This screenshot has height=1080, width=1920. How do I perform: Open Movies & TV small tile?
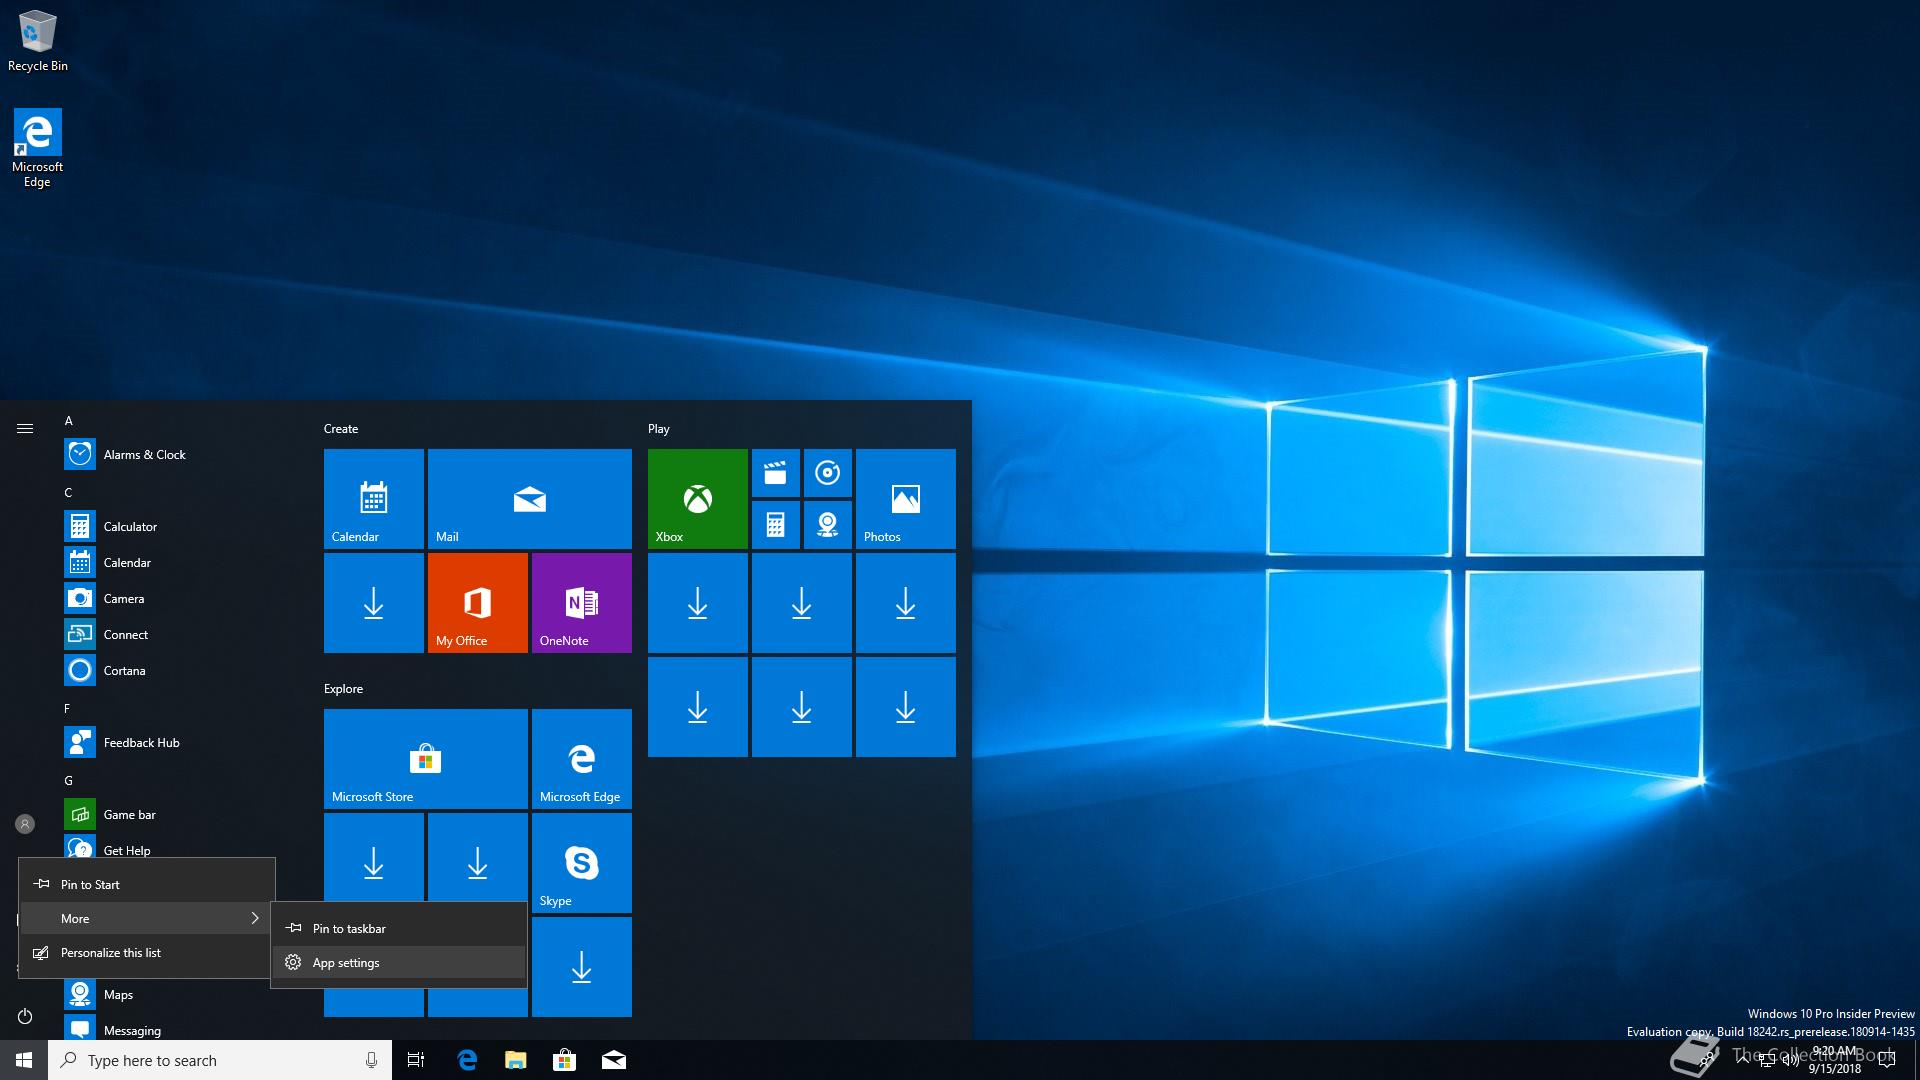775,473
